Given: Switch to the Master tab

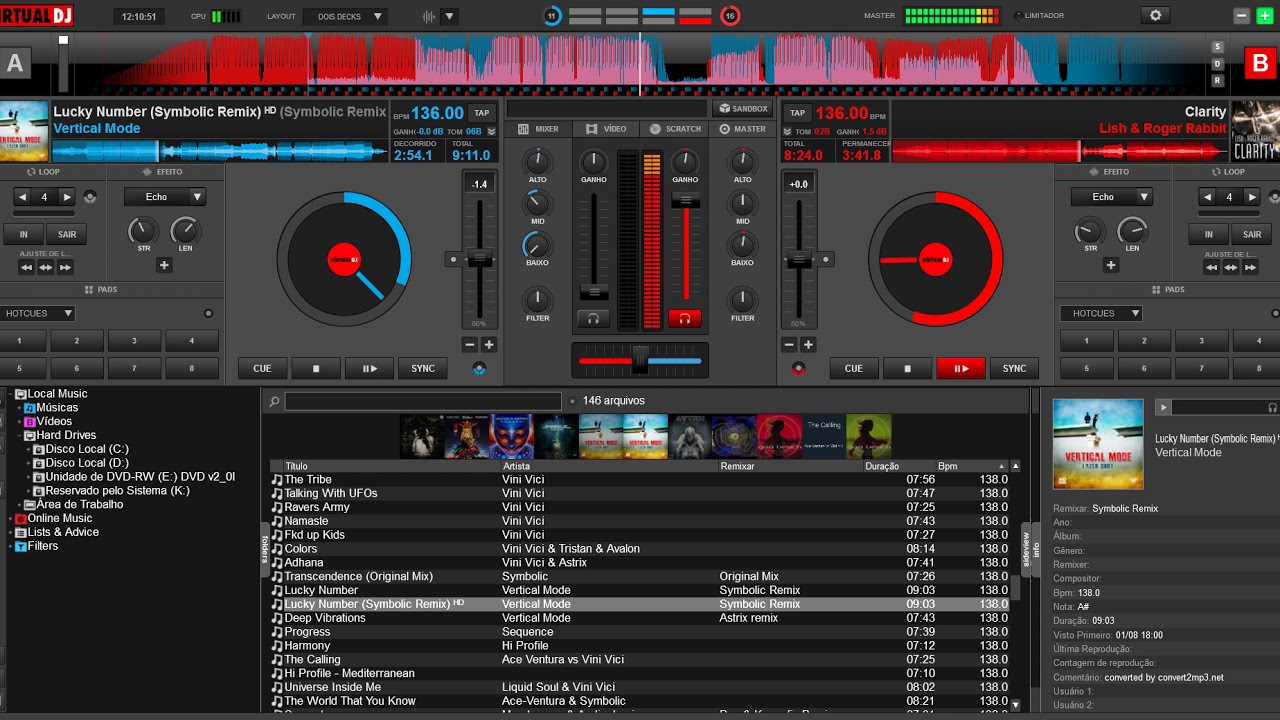Looking at the screenshot, I should pyautogui.click(x=743, y=129).
